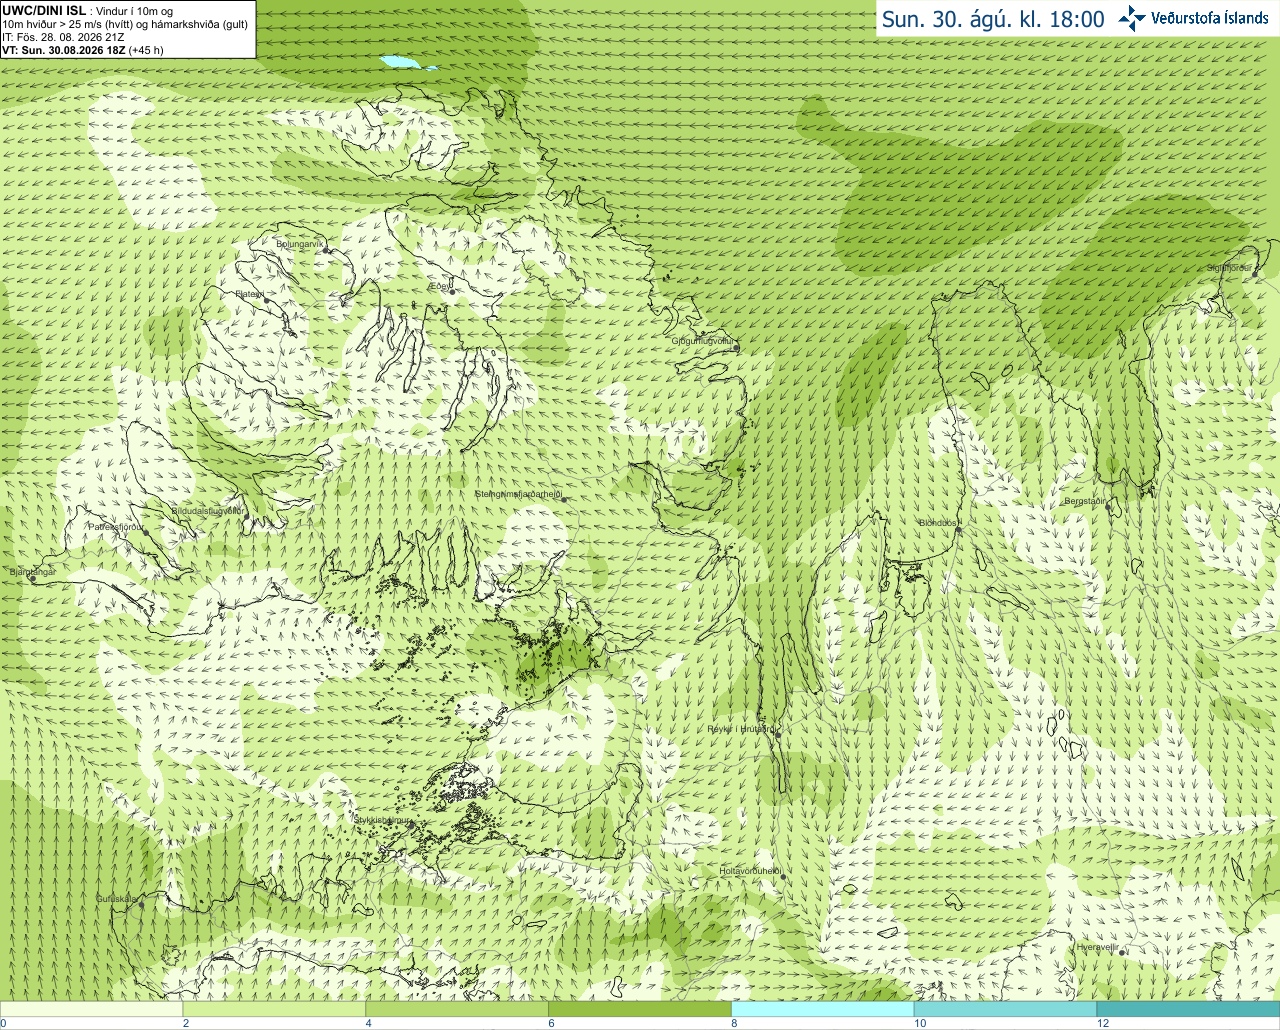Choose the Holtavörðuheiði station marker
The width and height of the screenshot is (1280, 1030).
[x=783, y=877]
